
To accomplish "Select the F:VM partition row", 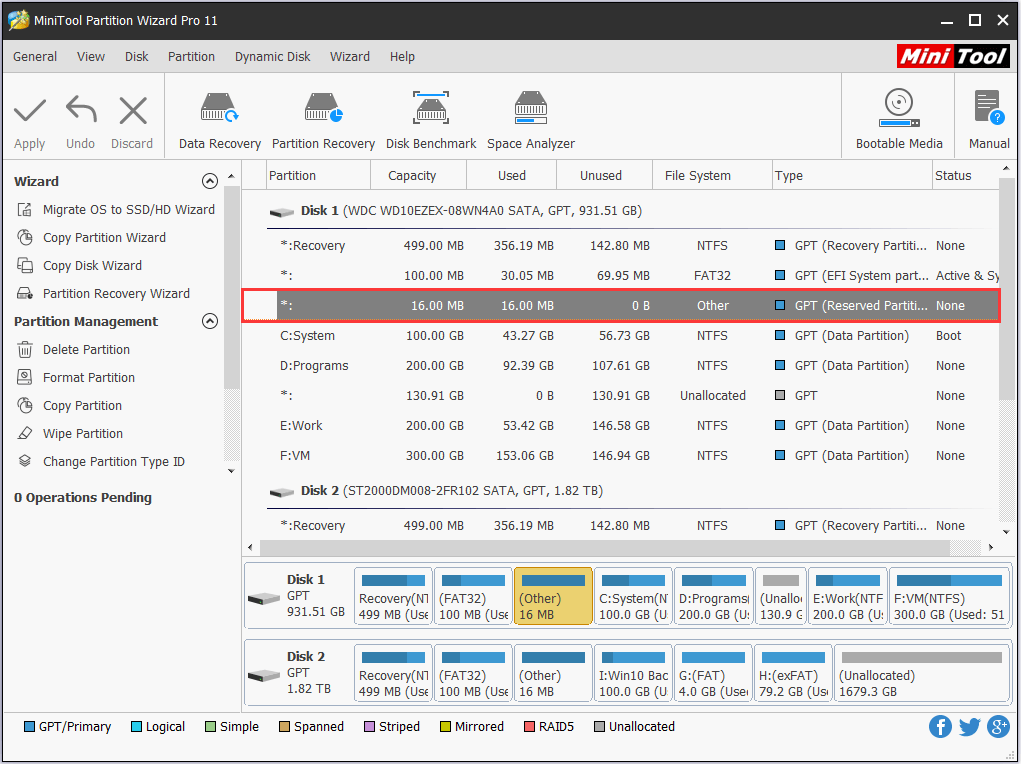I will pyautogui.click(x=621, y=455).
